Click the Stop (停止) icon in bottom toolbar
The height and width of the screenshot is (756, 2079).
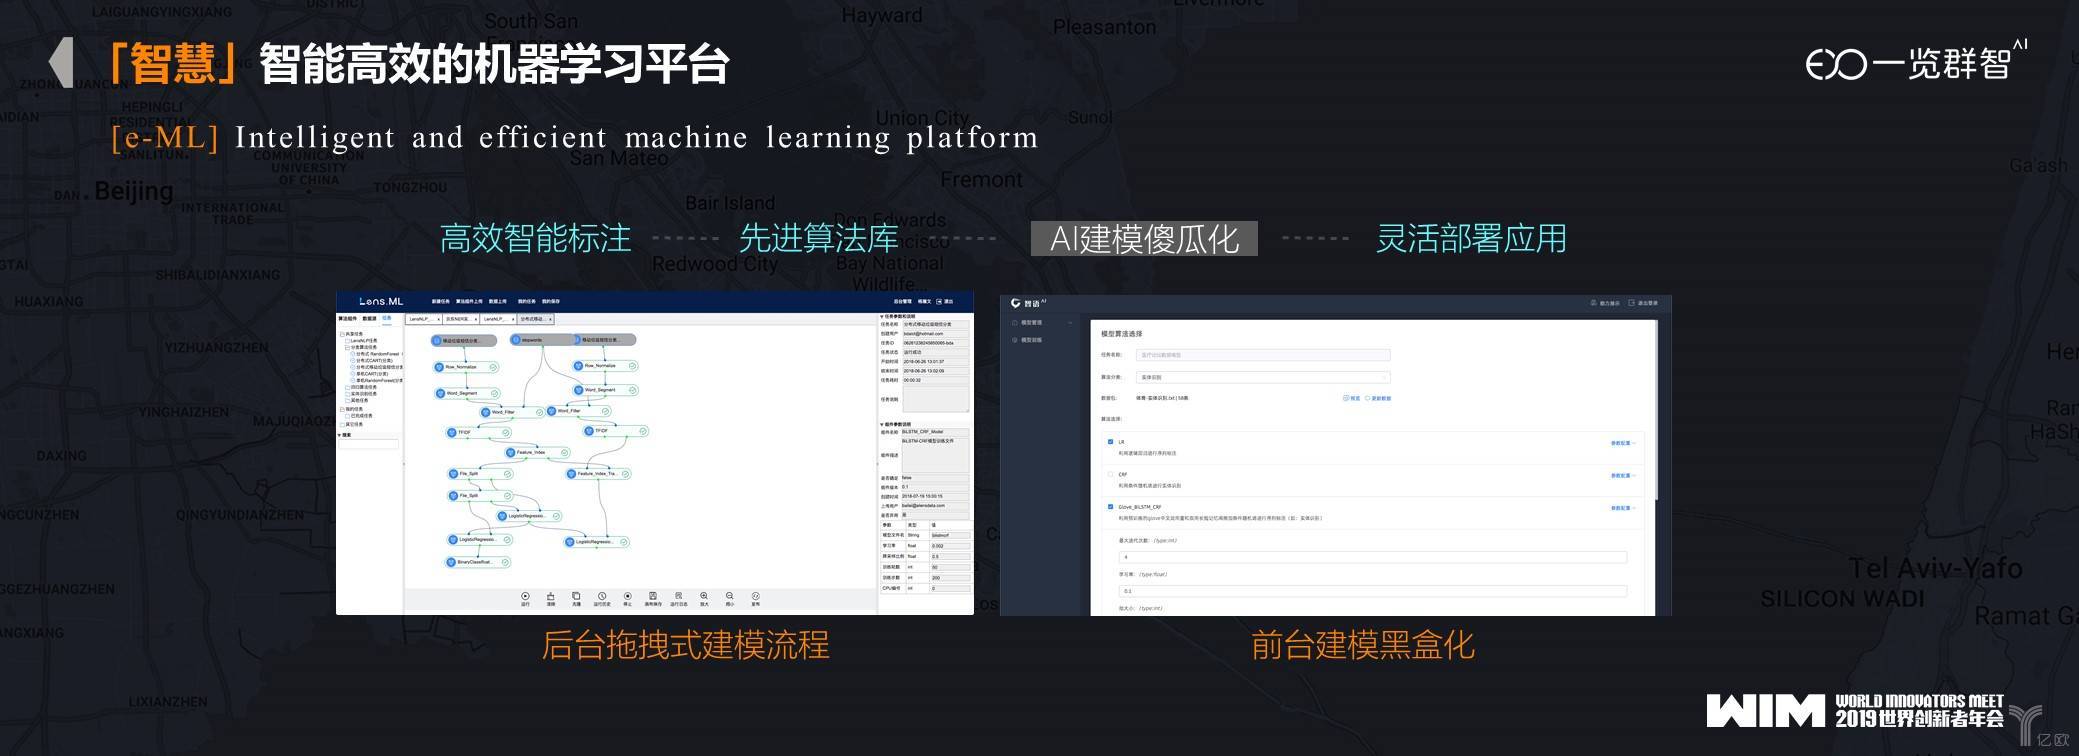628,596
